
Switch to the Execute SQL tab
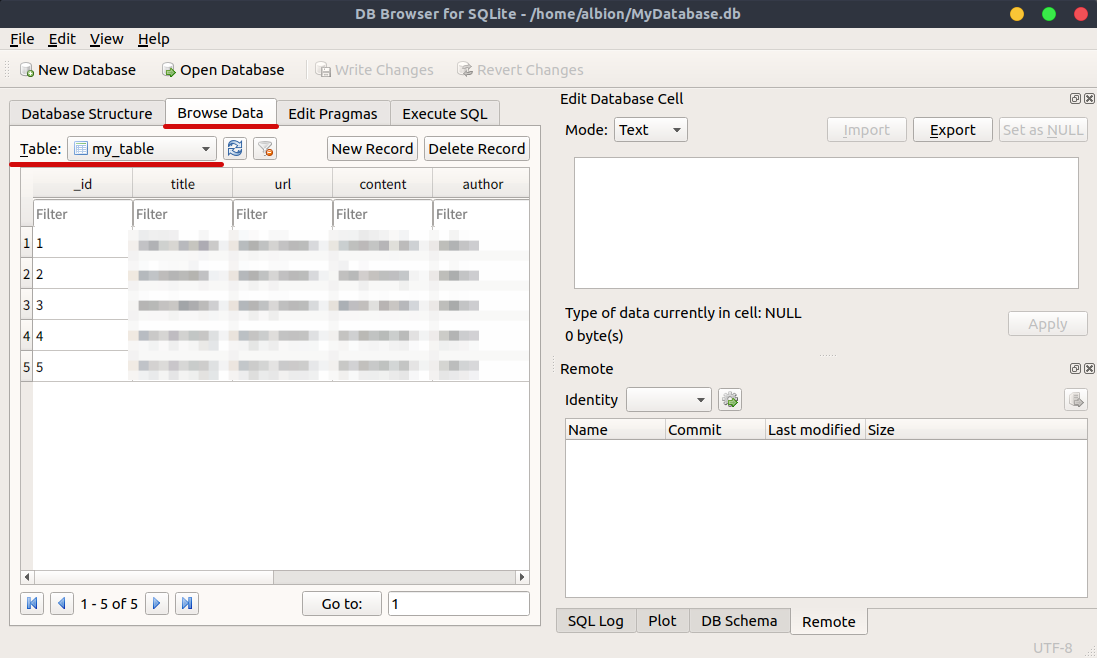[x=445, y=113]
